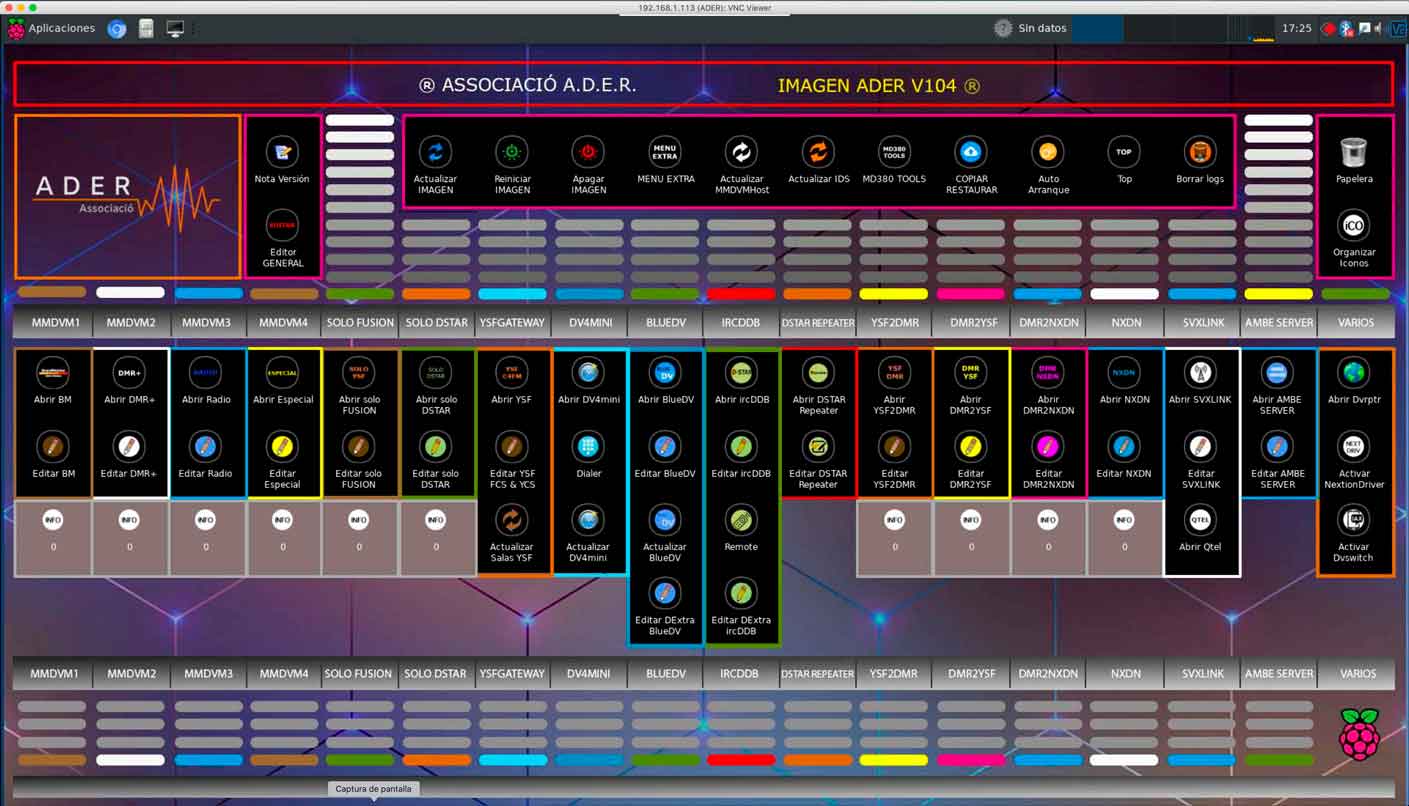Open the Papelera trash icon
Viewport: 1409px width, 806px height.
pyautogui.click(x=1353, y=153)
